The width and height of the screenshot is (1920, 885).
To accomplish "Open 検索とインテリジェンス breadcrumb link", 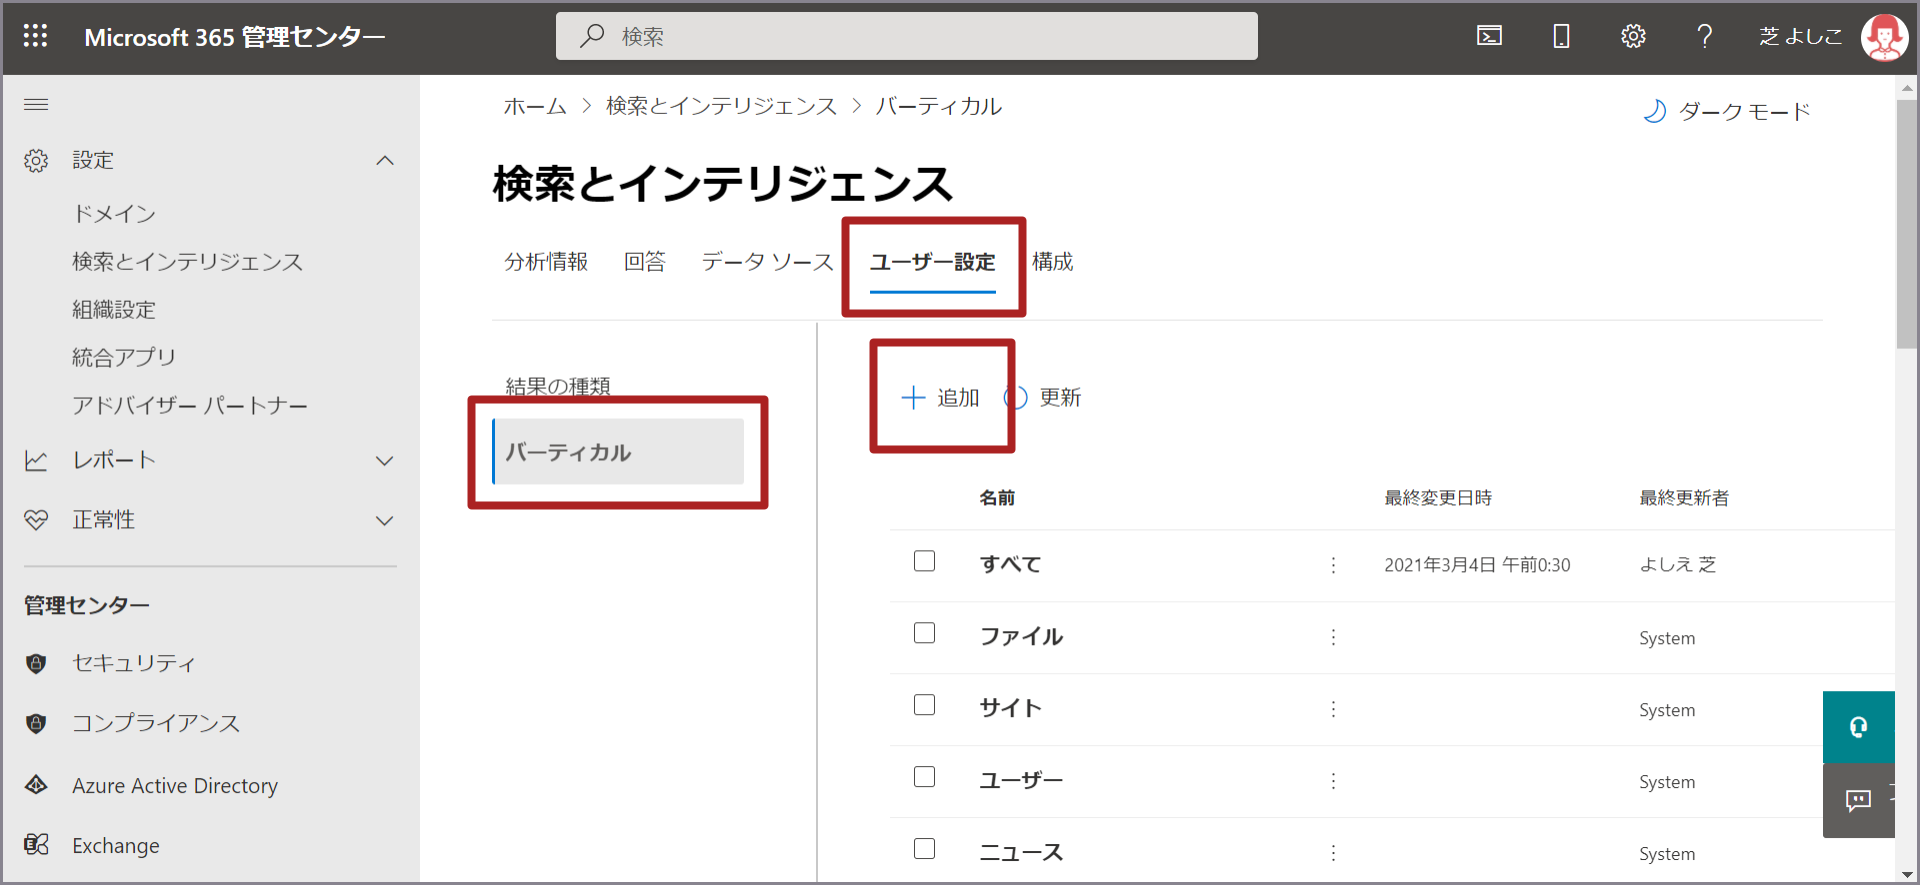I will click(721, 106).
